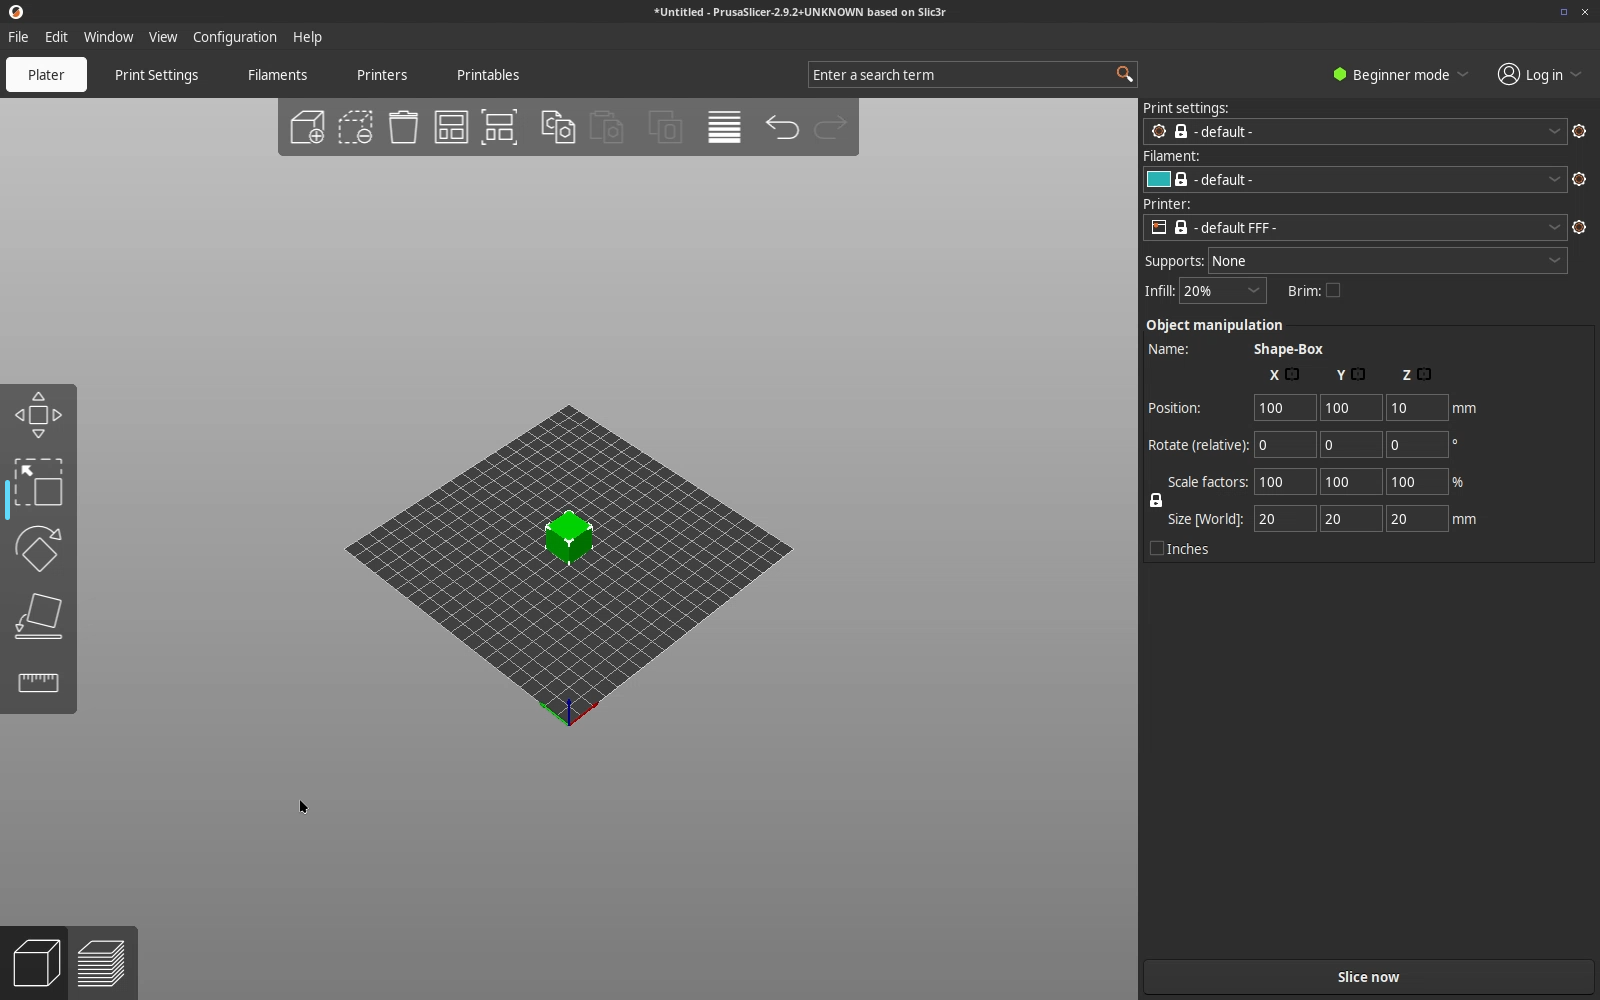
Task: Toggle the Brim checkbox
Action: point(1333,290)
